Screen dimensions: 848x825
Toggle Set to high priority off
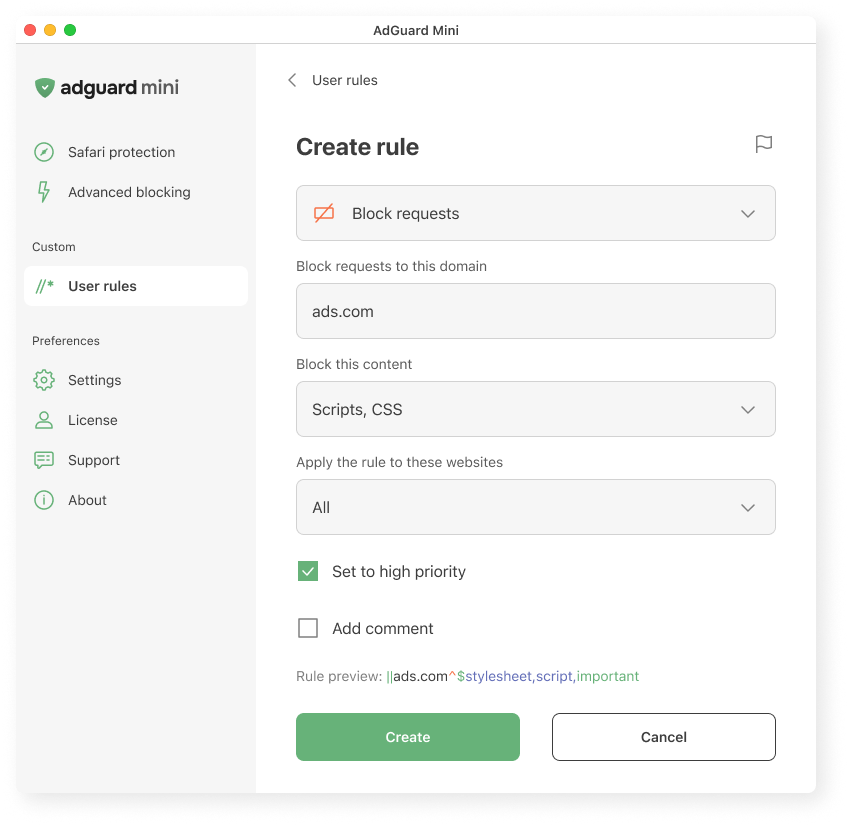[x=308, y=571]
